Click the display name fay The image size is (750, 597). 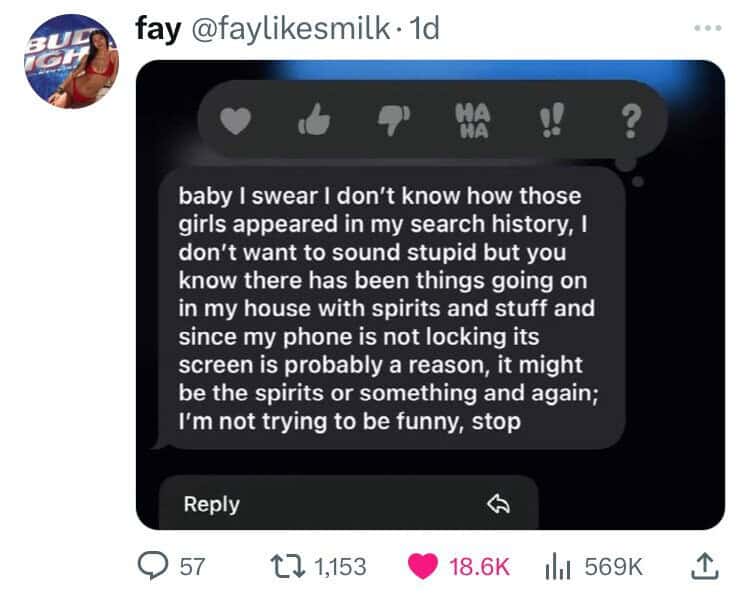[x=158, y=29]
